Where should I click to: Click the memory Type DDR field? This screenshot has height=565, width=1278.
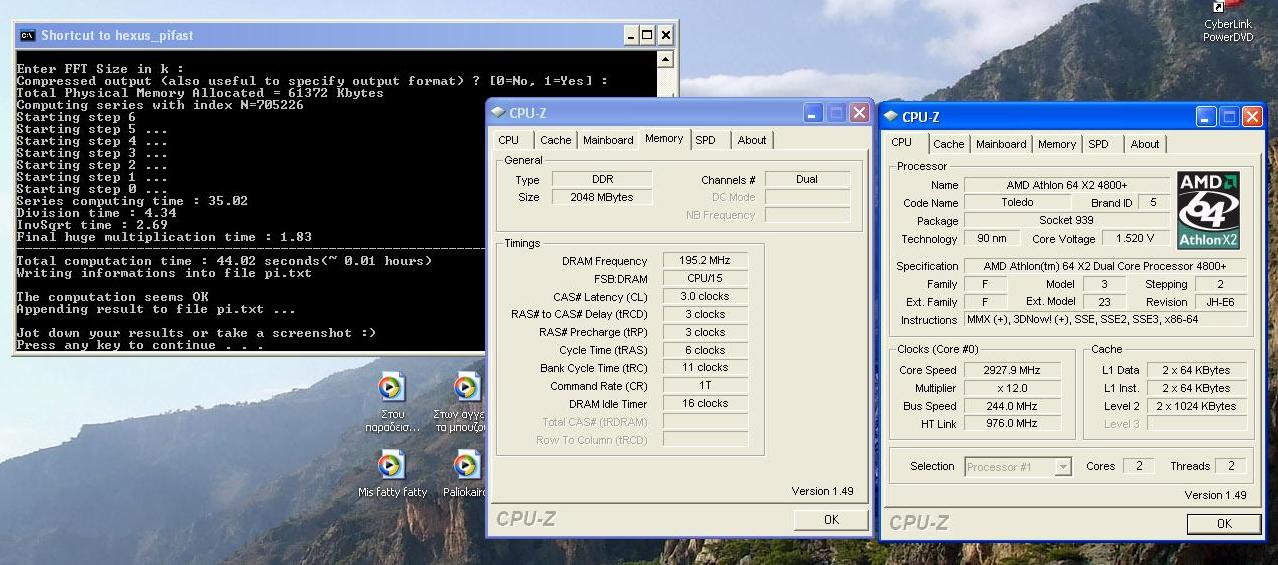pyautogui.click(x=602, y=180)
